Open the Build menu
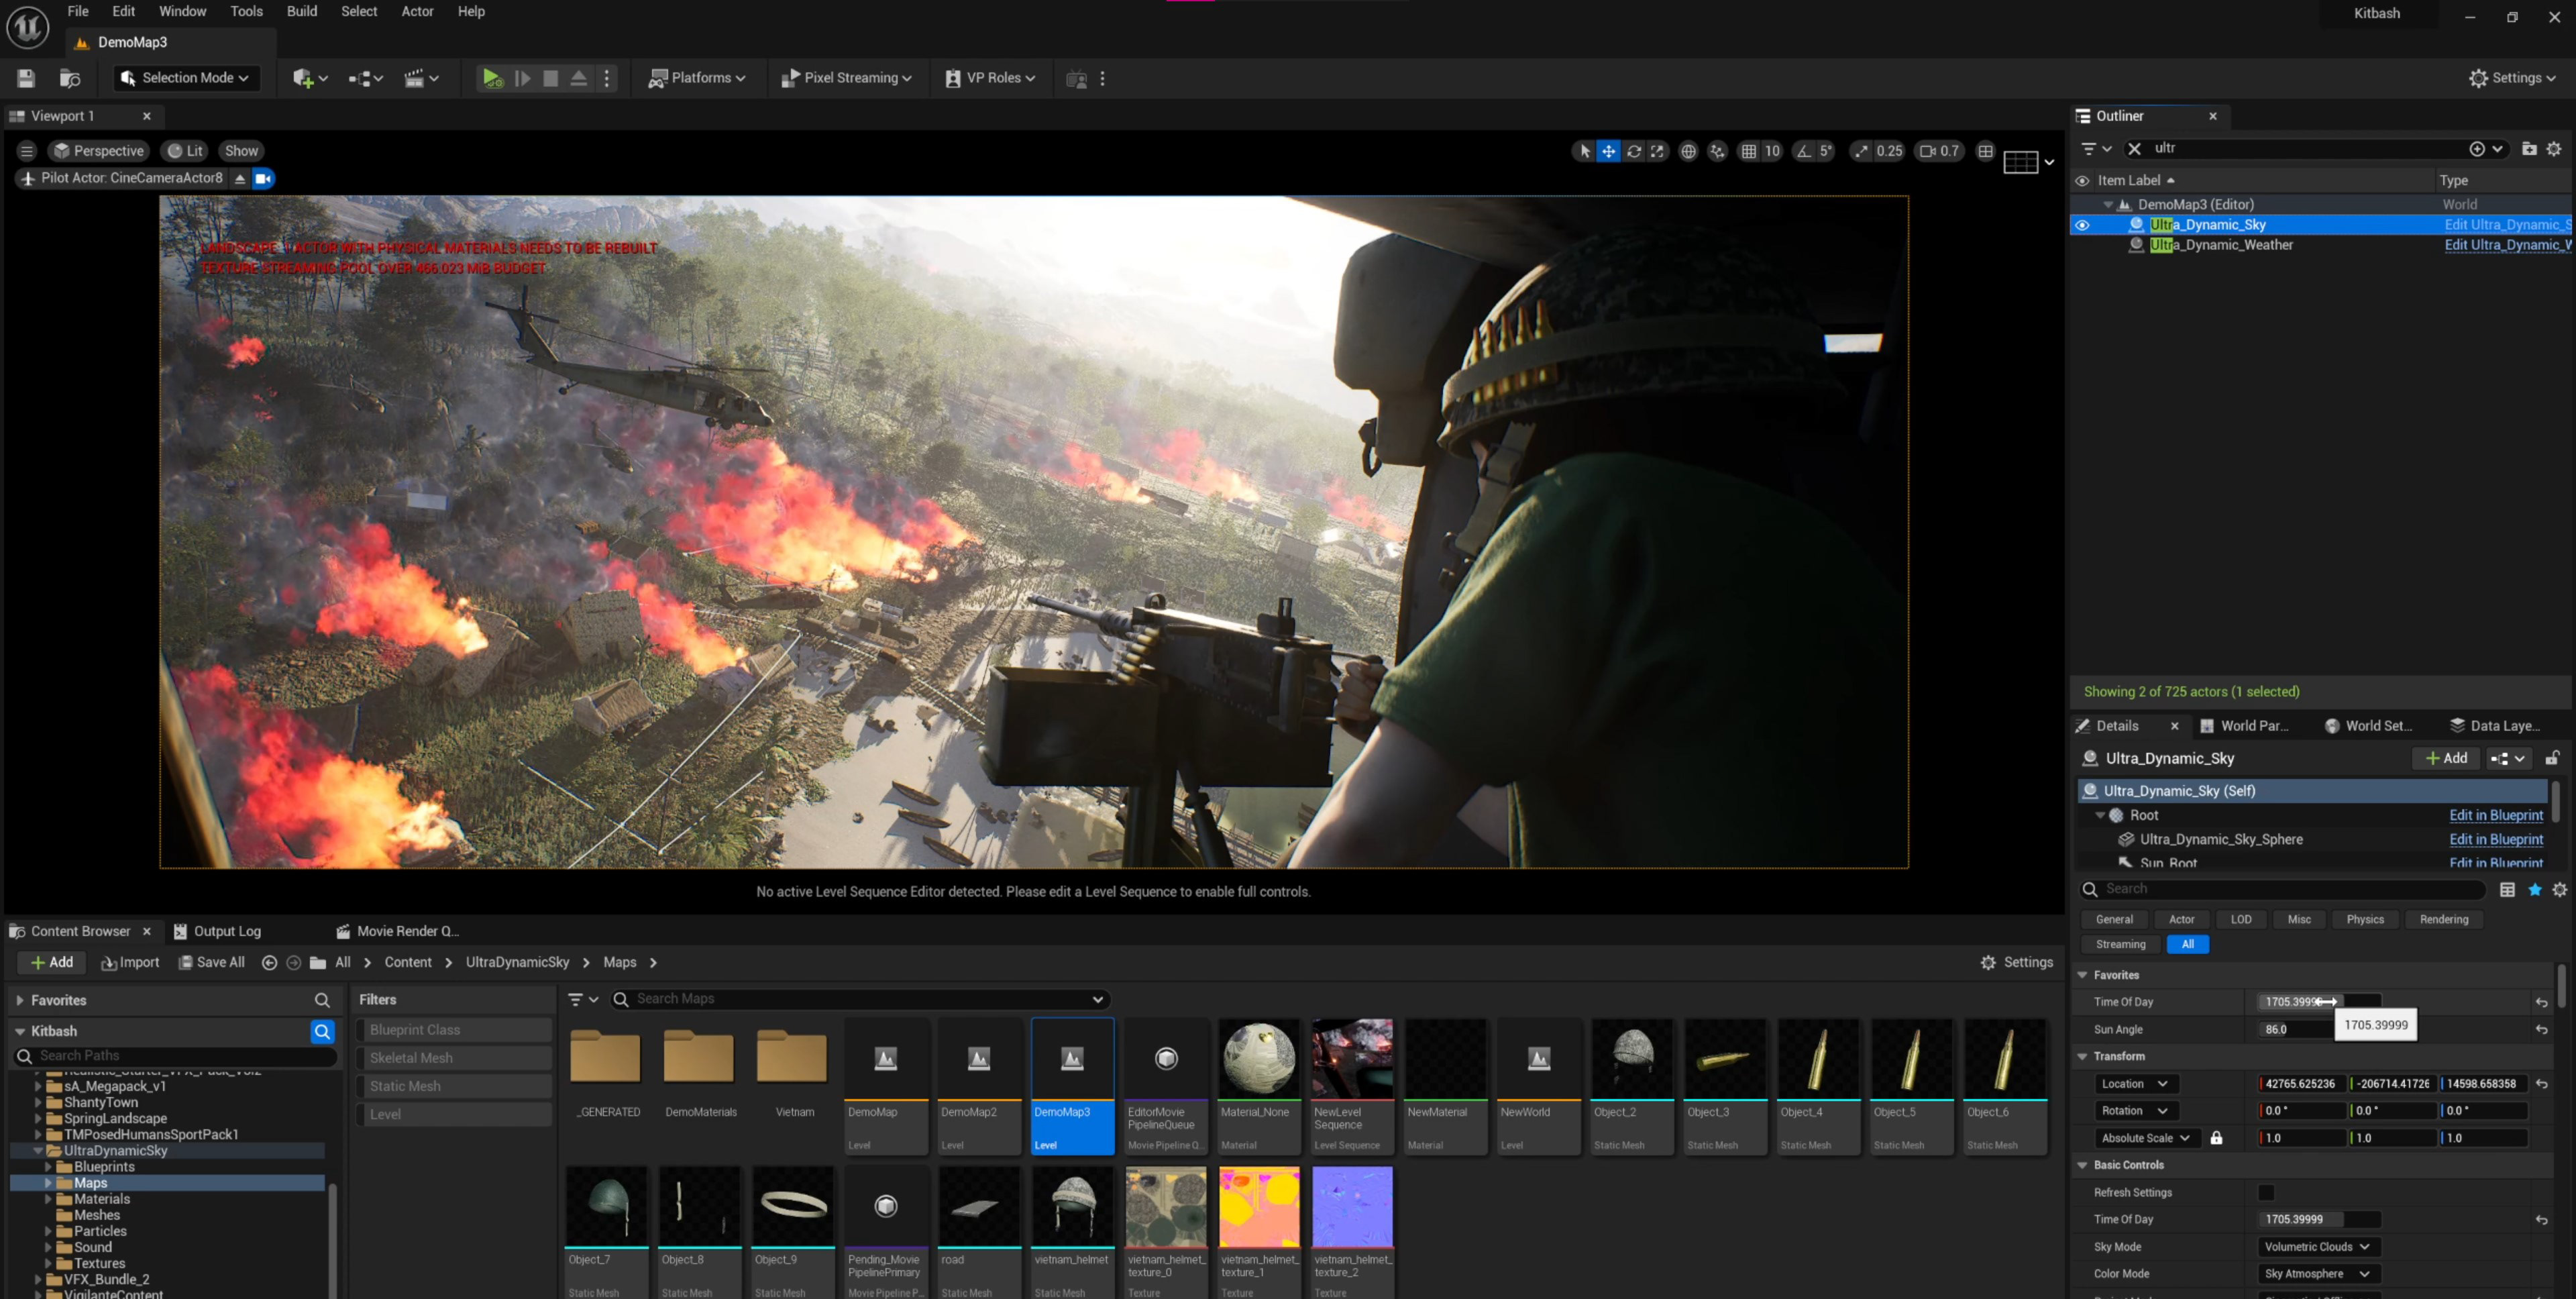 302,11
